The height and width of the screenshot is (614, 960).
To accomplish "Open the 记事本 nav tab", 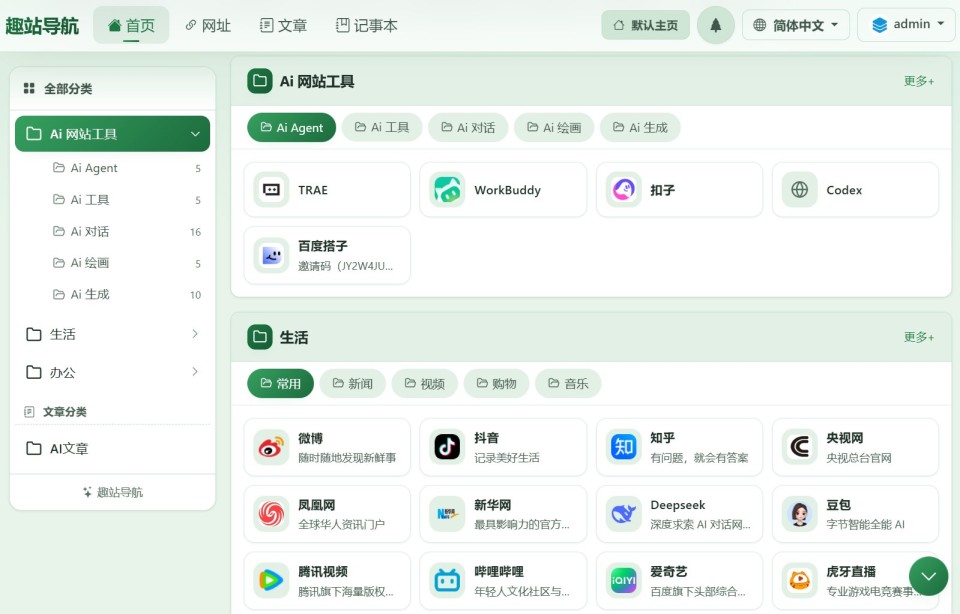I will pos(367,25).
